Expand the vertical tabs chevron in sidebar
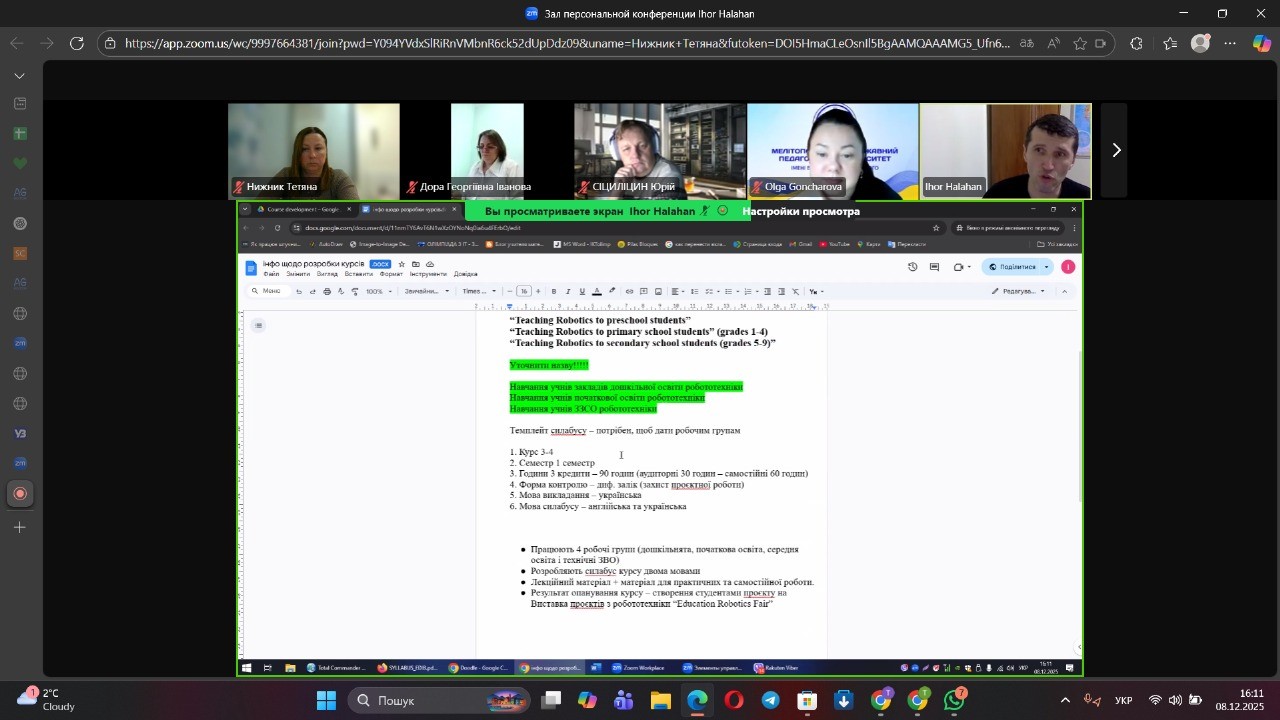Image resolution: width=1280 pixels, height=720 pixels. [x=19, y=76]
